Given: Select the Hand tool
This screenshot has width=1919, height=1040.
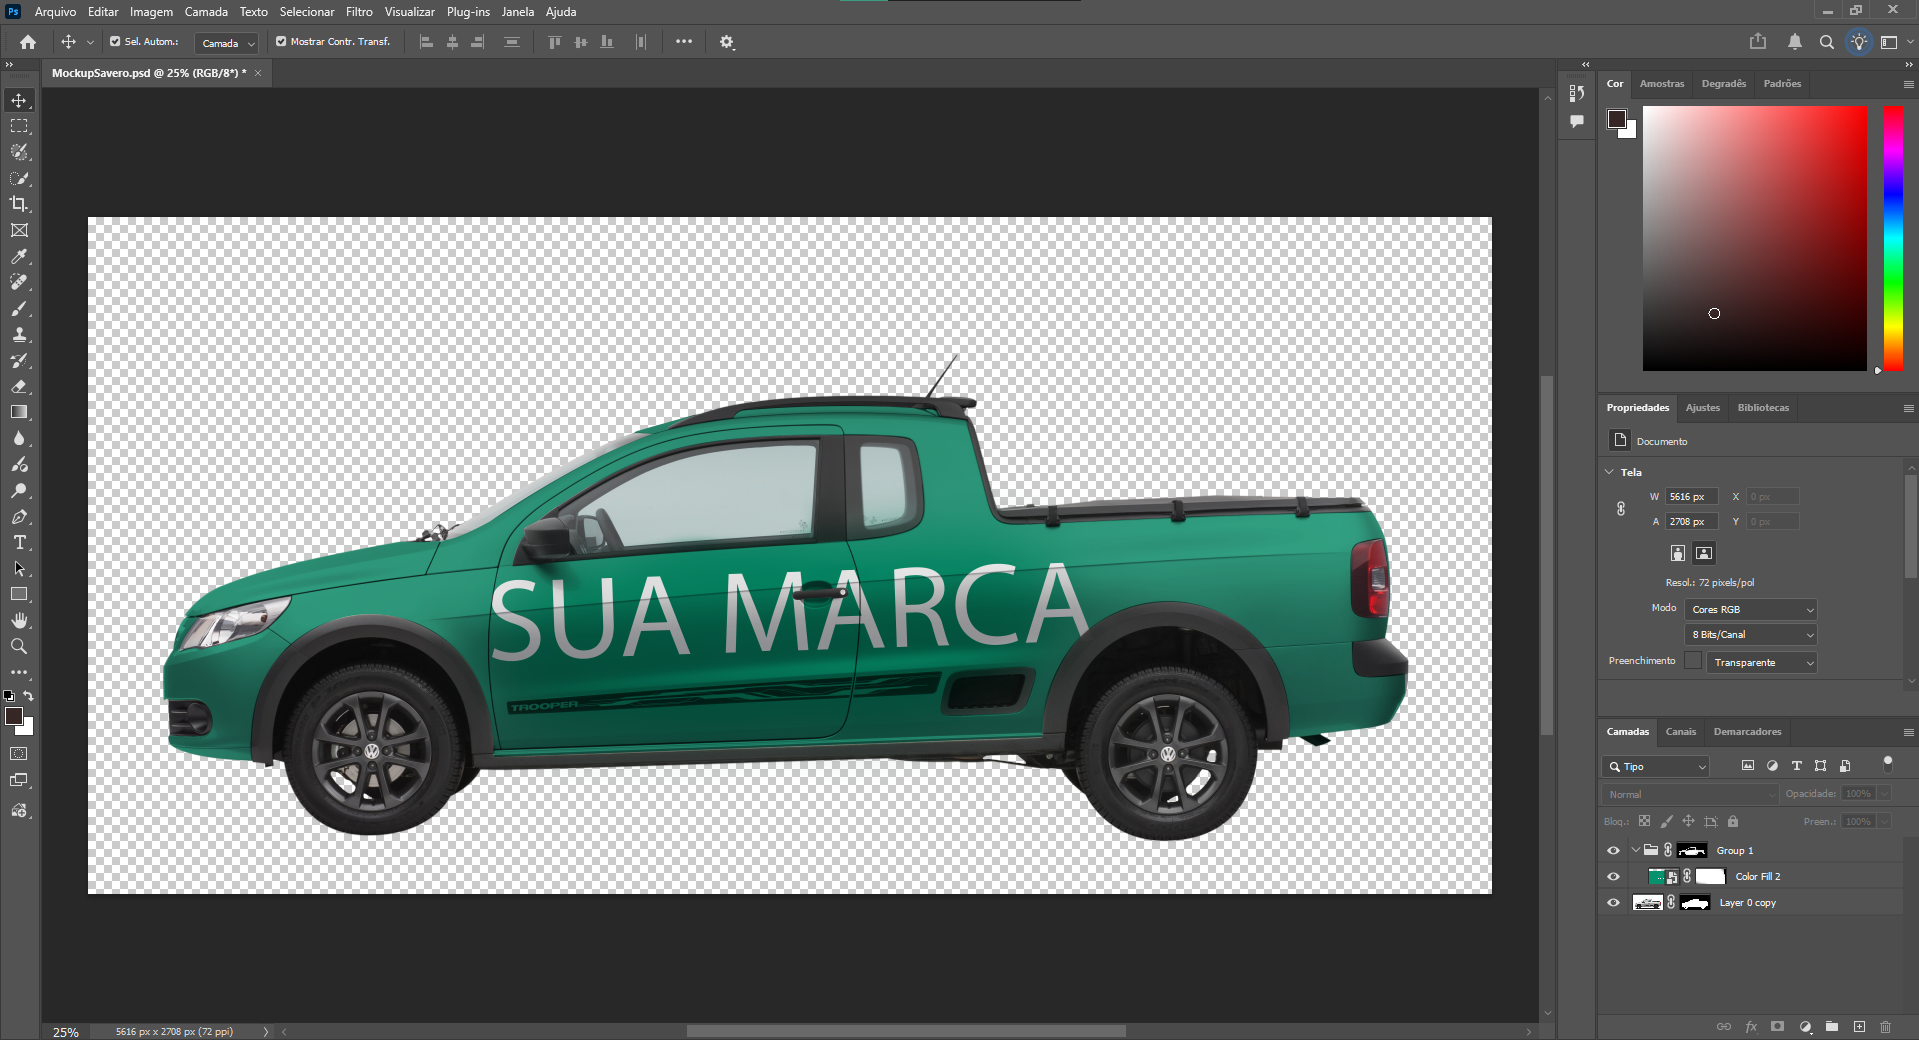Looking at the screenshot, I should 19,621.
